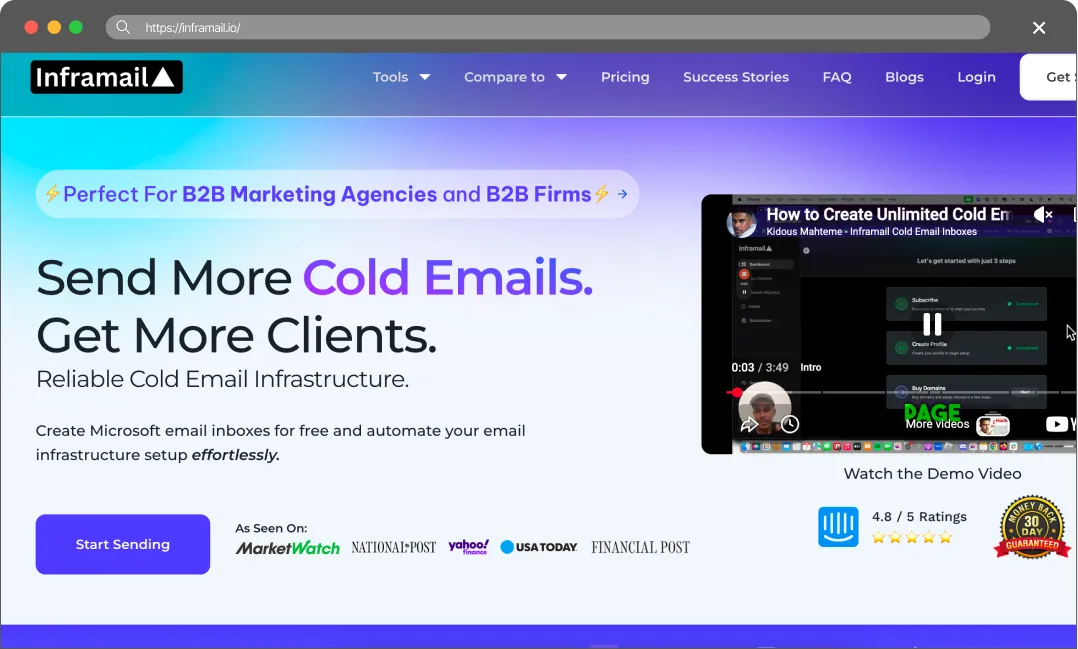Click the Get More Clients heading
Screen dimensions: 1078x649
[x=236, y=336]
